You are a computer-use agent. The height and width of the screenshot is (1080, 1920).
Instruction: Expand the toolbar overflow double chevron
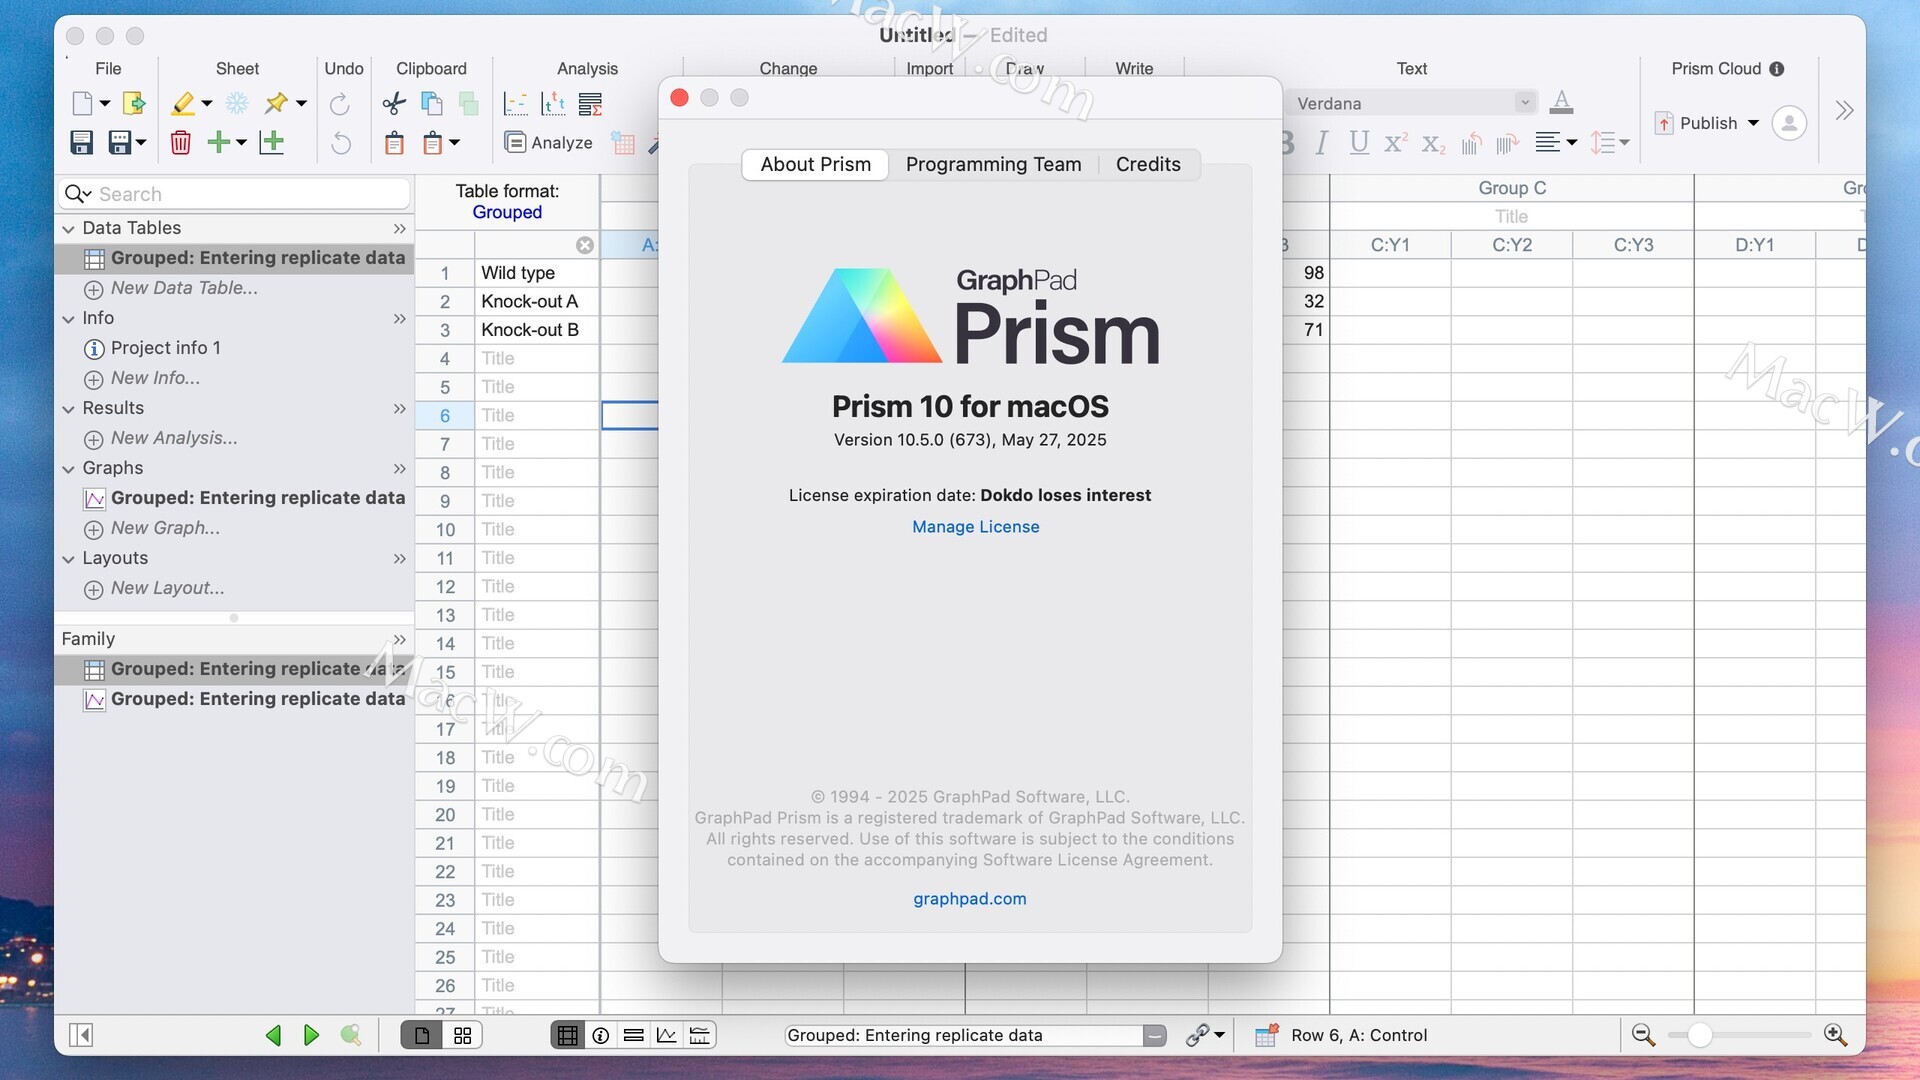[x=1844, y=110]
